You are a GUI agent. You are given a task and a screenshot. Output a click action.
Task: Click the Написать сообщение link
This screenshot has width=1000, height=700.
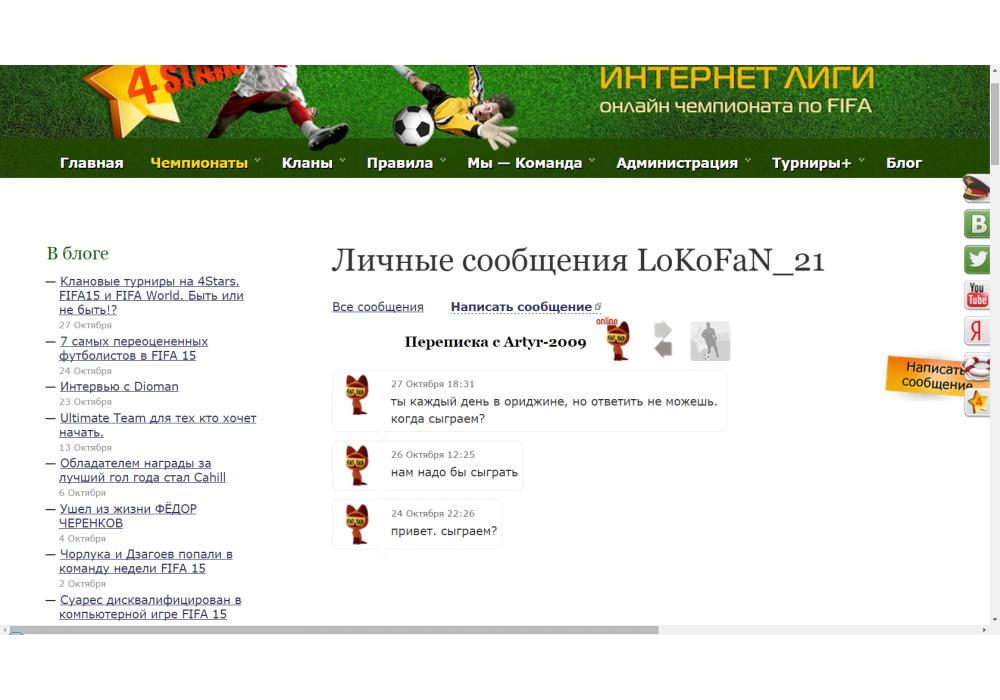(x=522, y=307)
